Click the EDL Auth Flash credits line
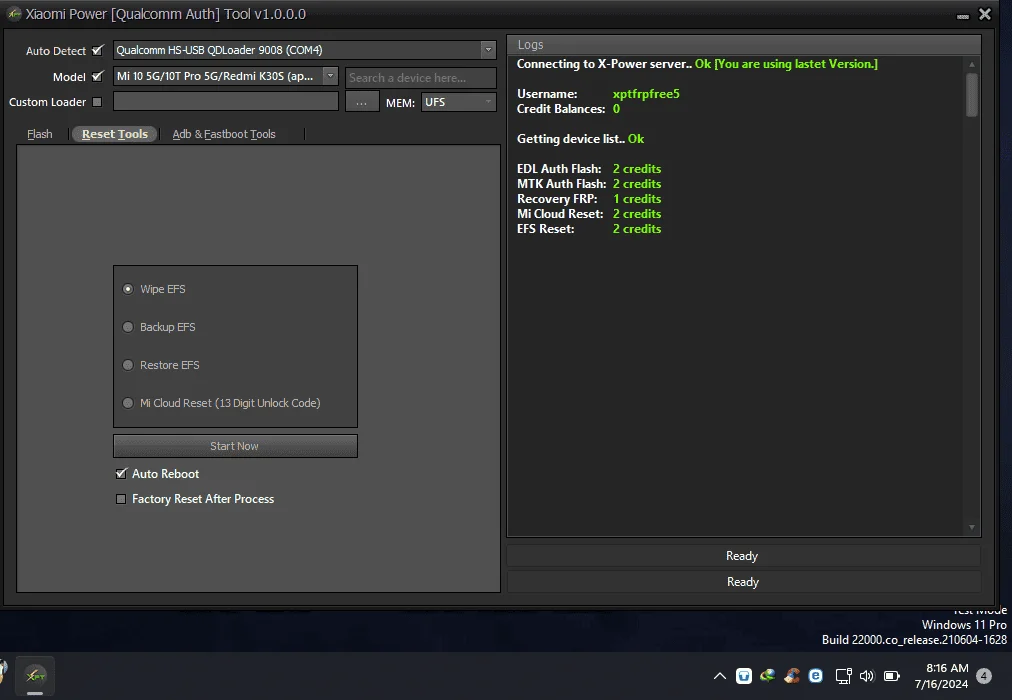The image size is (1012, 700). point(589,168)
